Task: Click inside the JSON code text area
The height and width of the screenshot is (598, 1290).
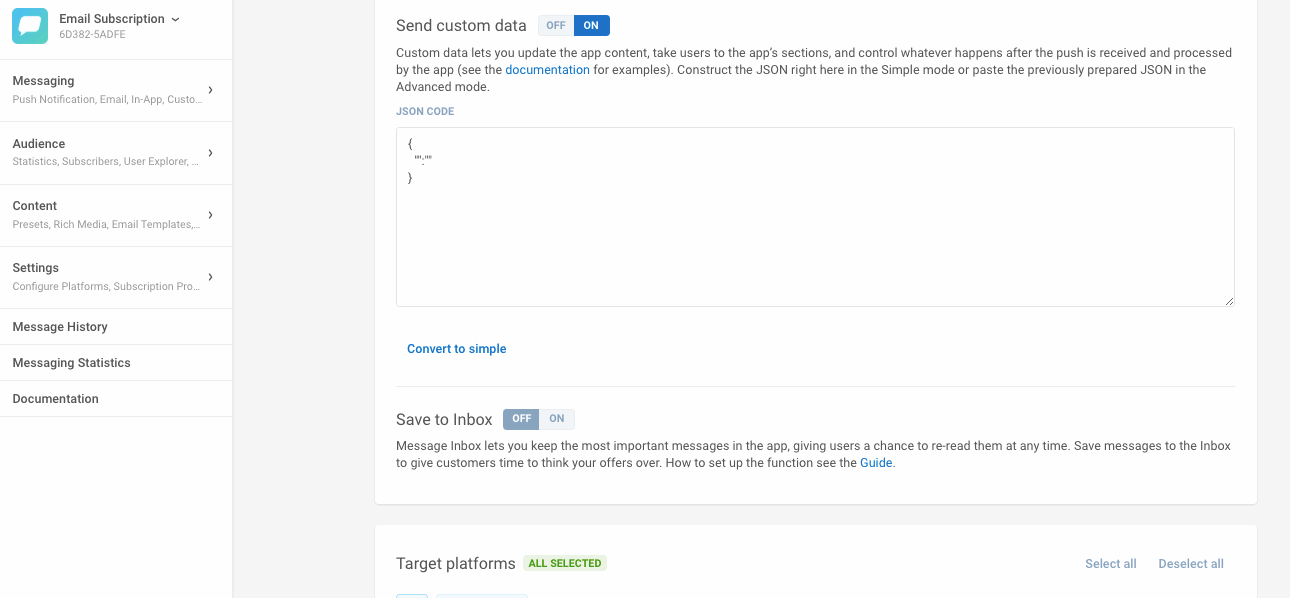Action: pos(815,230)
